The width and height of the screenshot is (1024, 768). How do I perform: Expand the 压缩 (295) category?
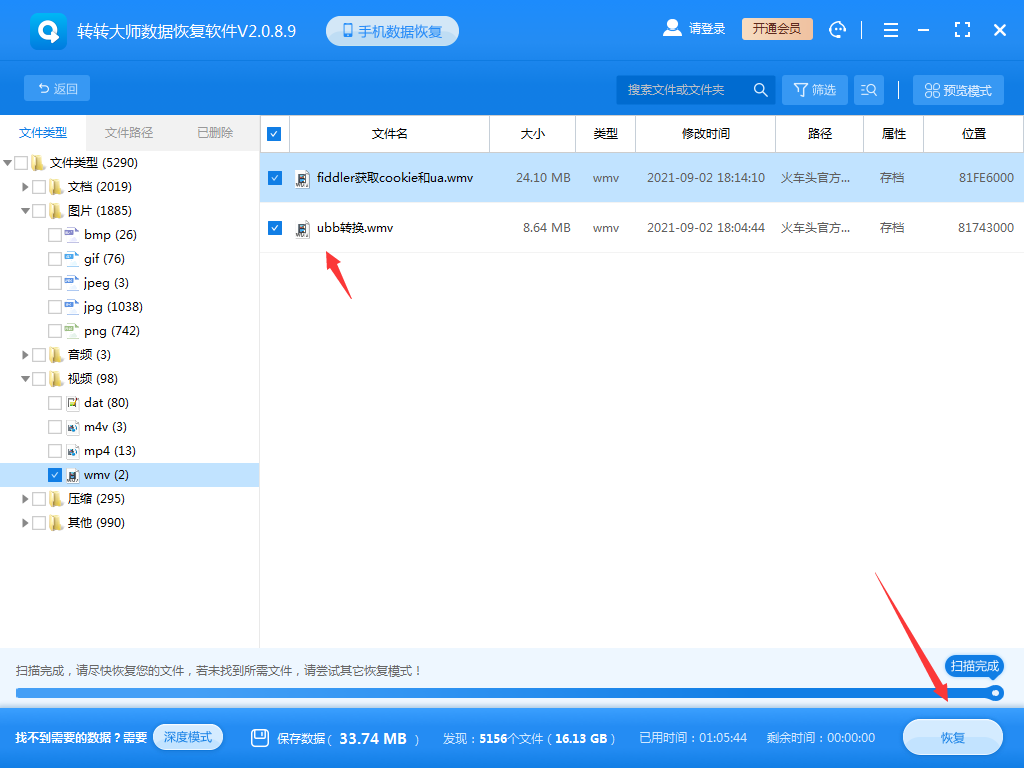tap(24, 498)
